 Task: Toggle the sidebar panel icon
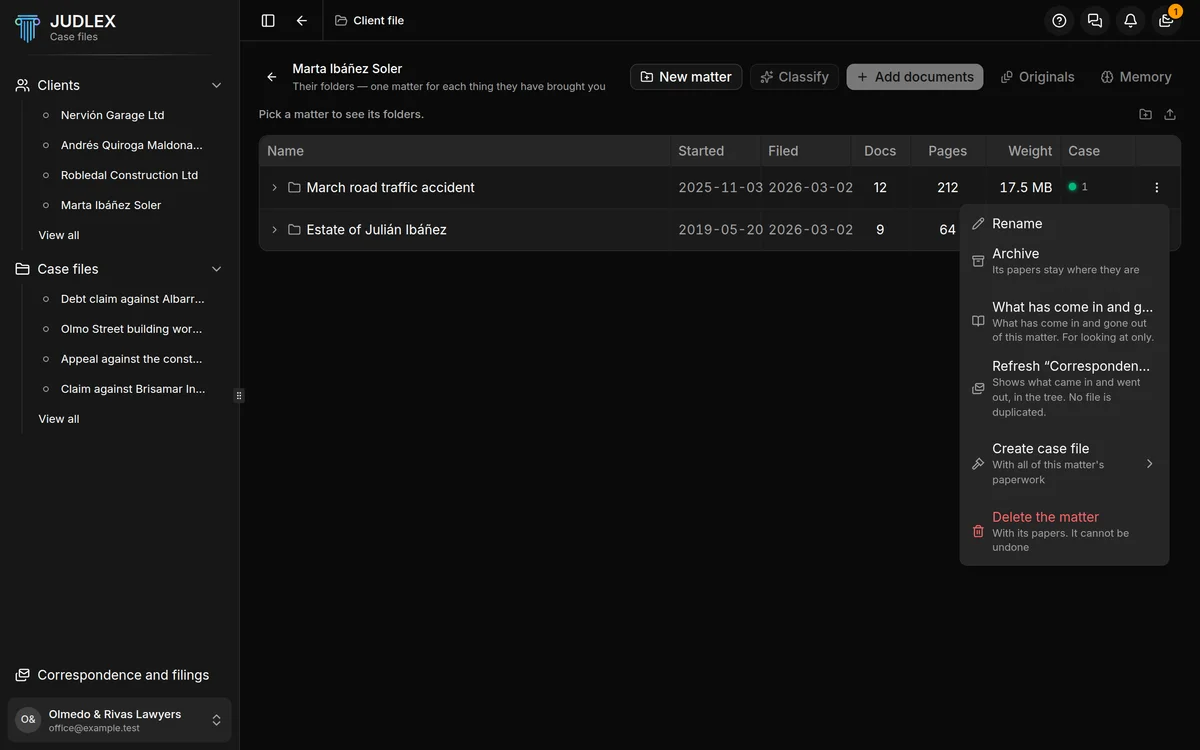pyautogui.click(x=268, y=20)
